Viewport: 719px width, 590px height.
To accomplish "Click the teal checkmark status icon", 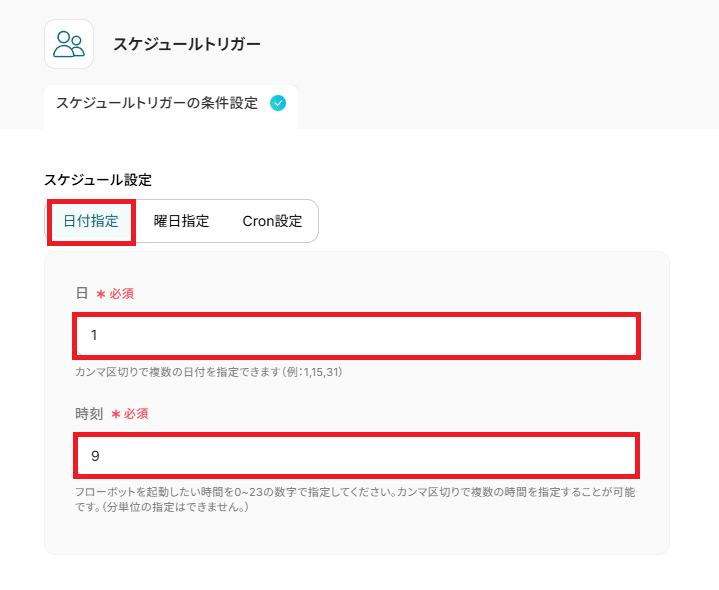I will point(278,103).
